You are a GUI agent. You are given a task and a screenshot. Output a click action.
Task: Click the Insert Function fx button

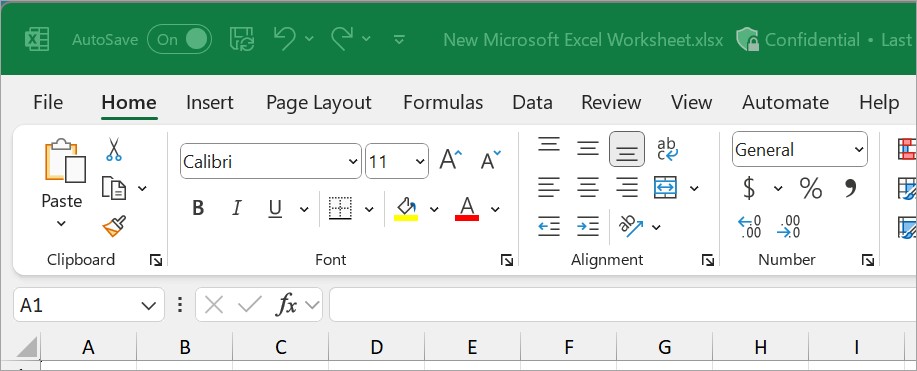[x=287, y=305]
